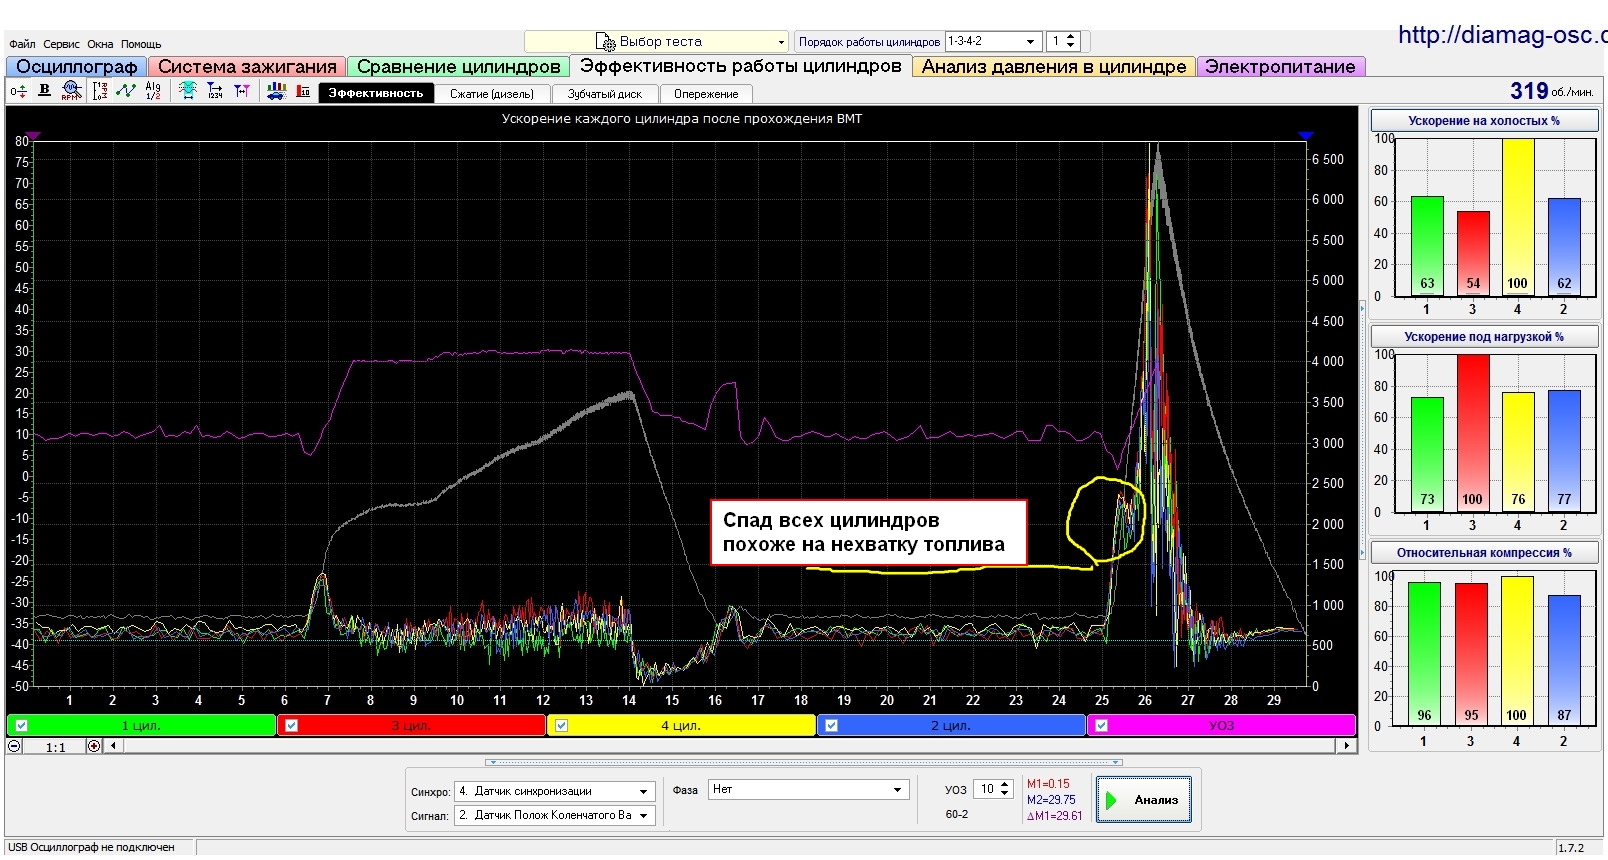Open the Сервис menu

pos(61,44)
